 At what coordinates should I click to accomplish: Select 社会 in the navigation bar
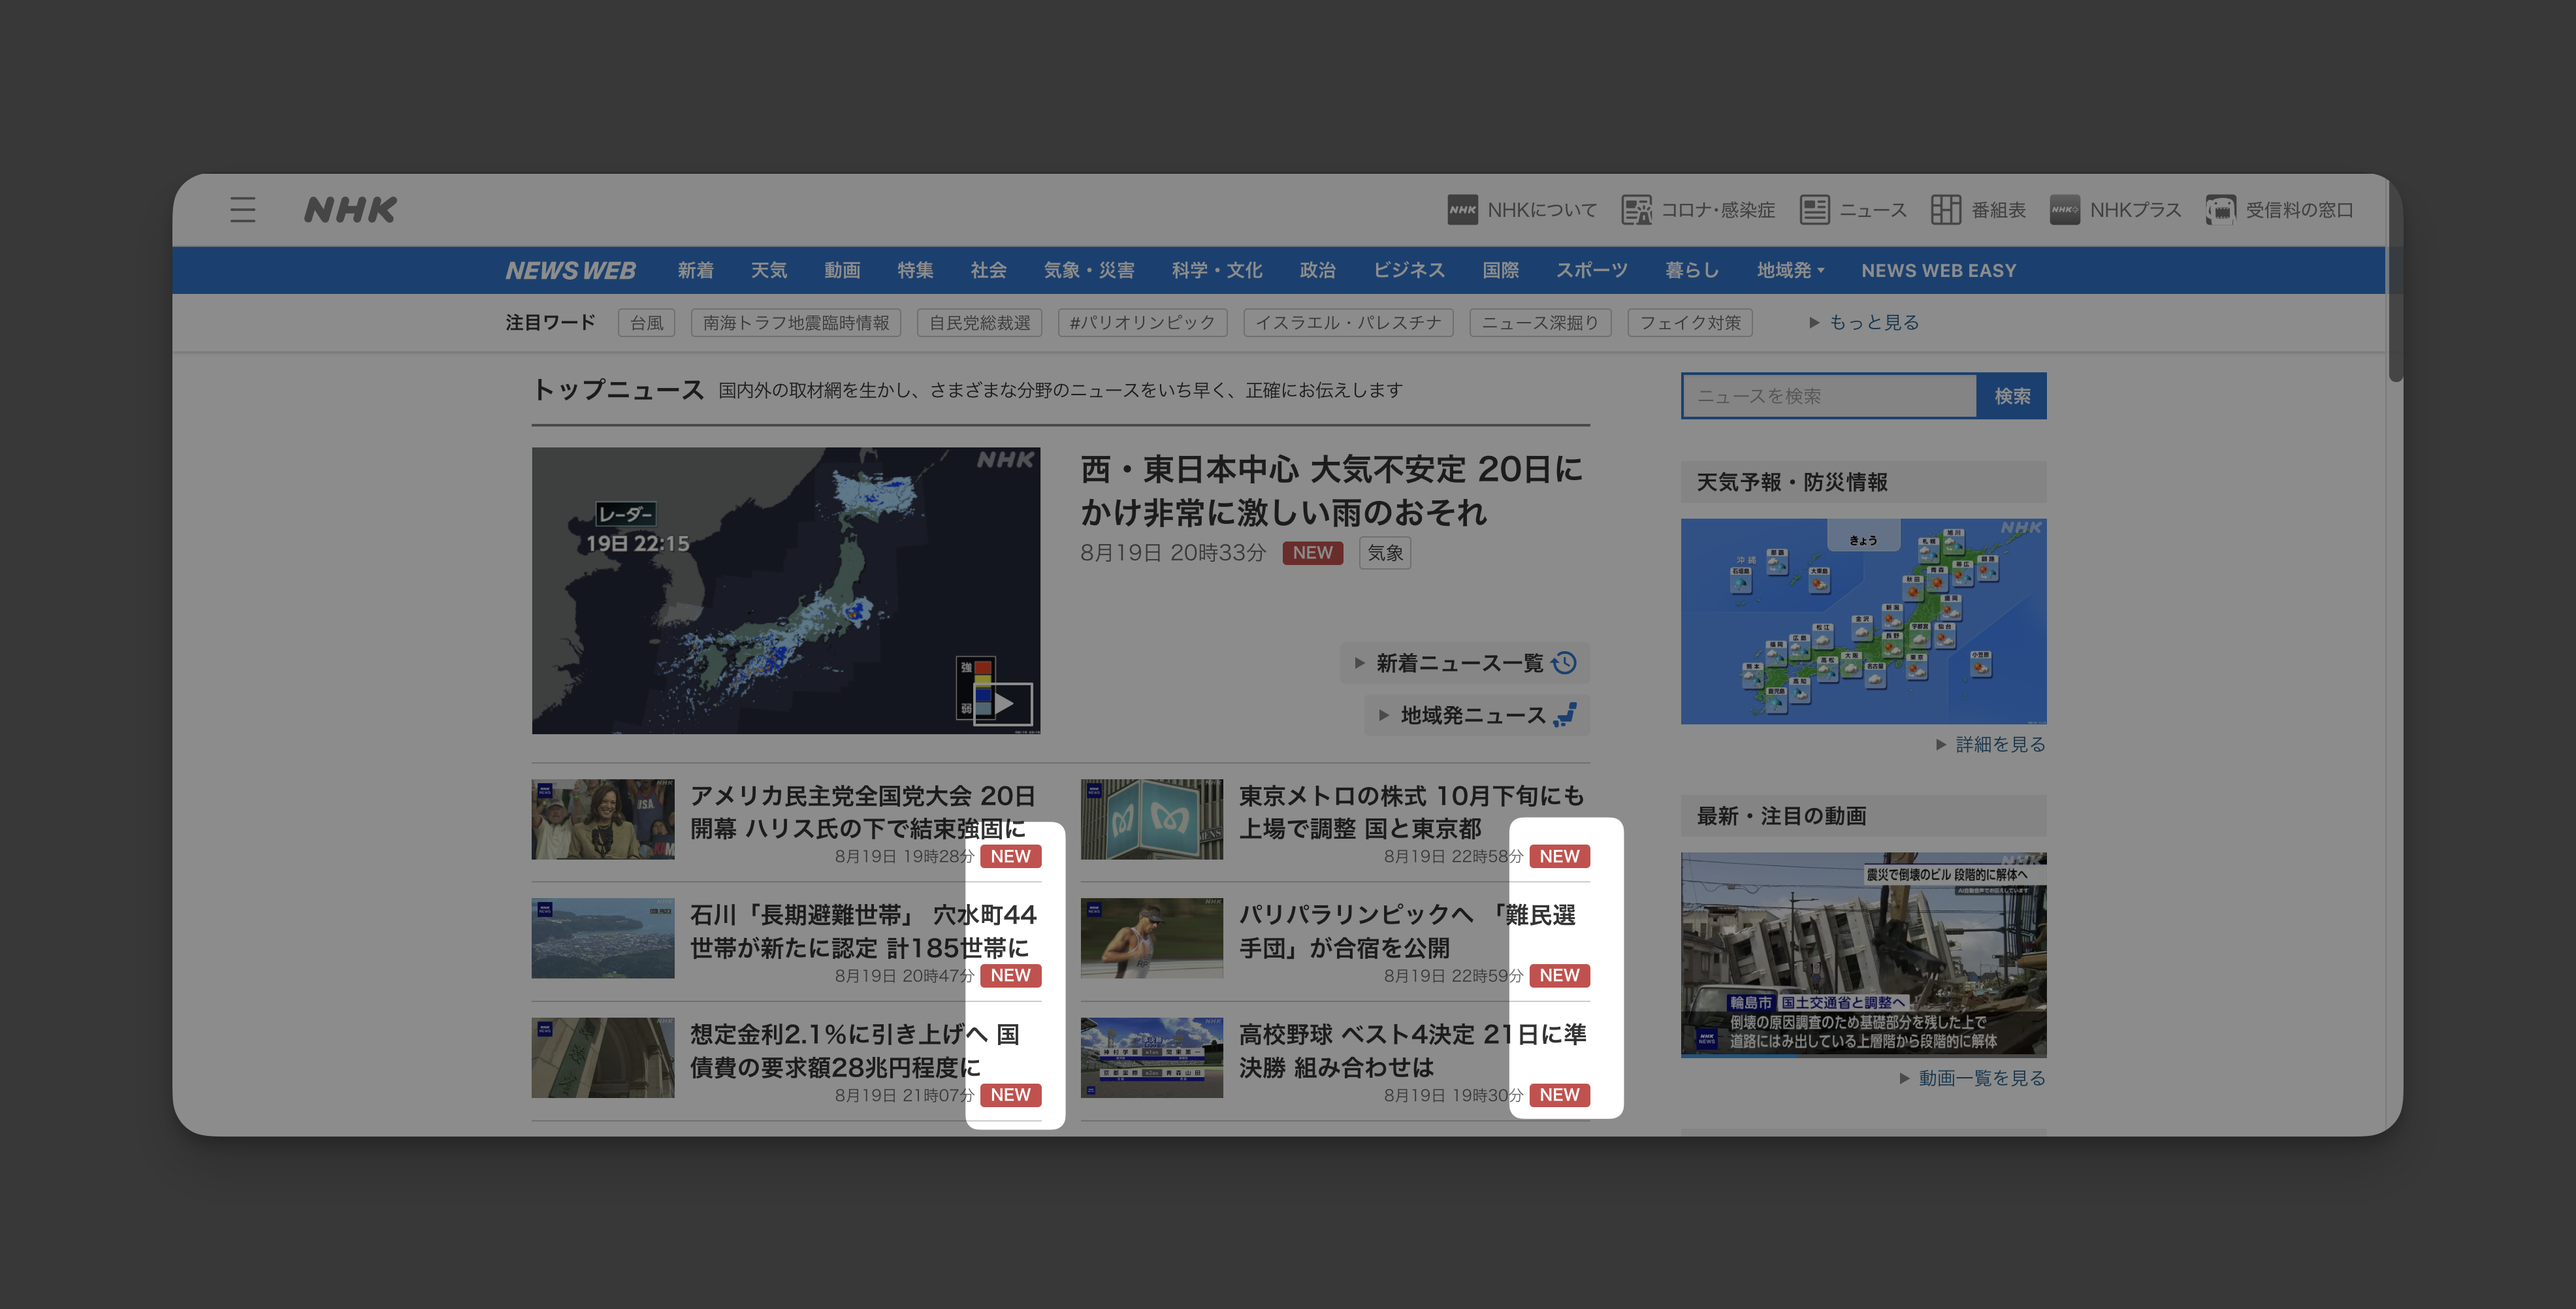click(988, 271)
